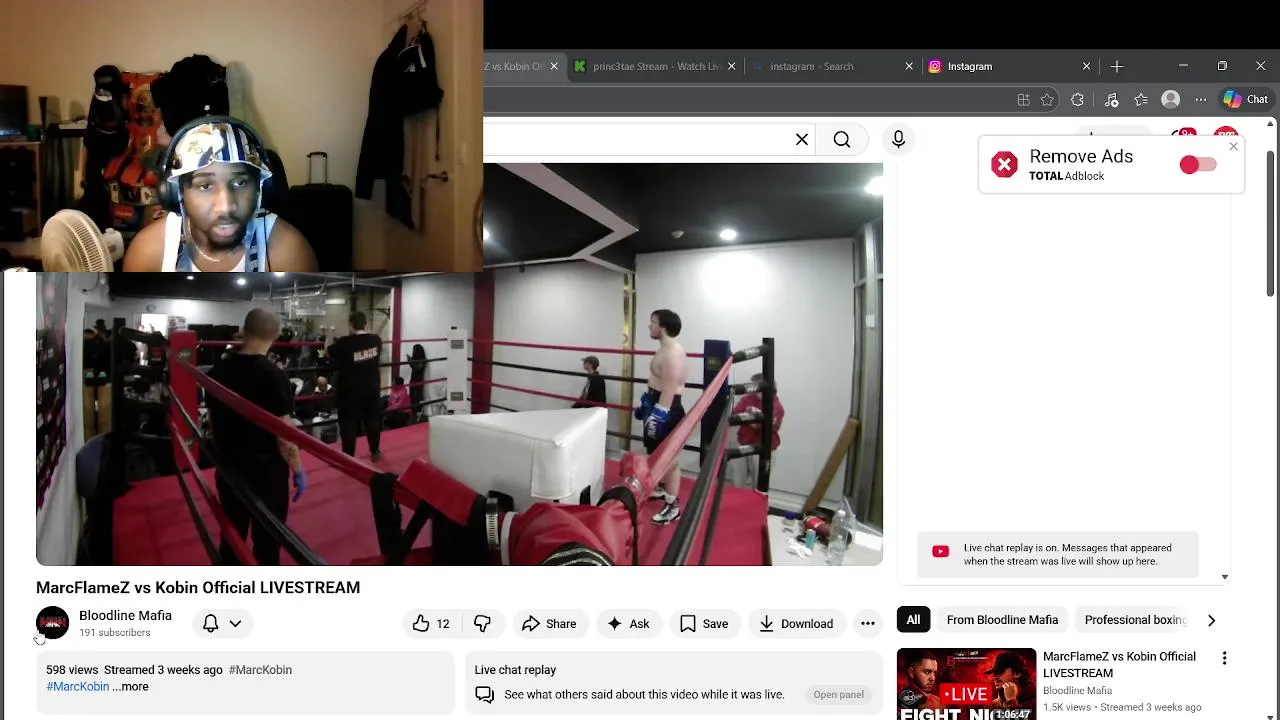Click the YouTube icon in chat replay notice
Viewport: 1280px width, 720px height.
[x=940, y=551]
